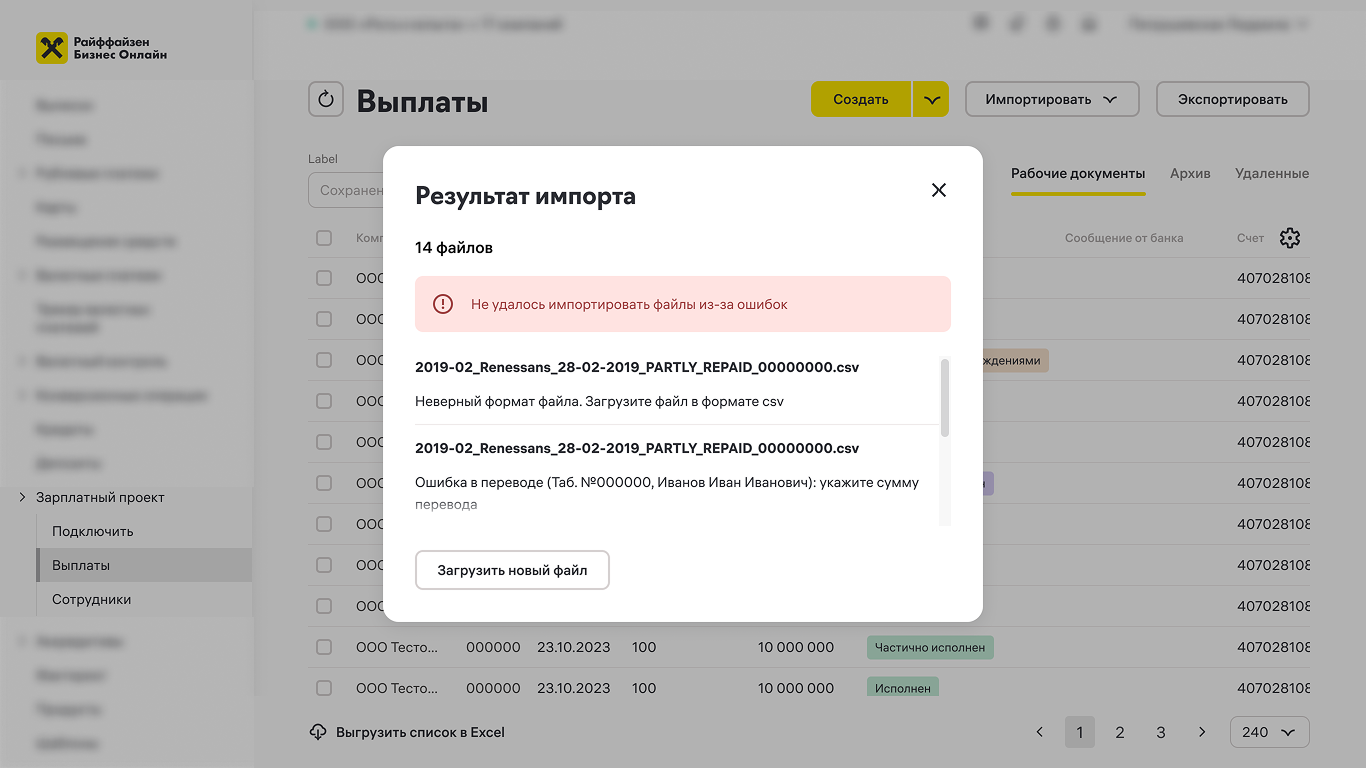Screen dimensions: 1366x768
Task: Open table column settings gear icon
Action: pyautogui.click(x=1290, y=238)
